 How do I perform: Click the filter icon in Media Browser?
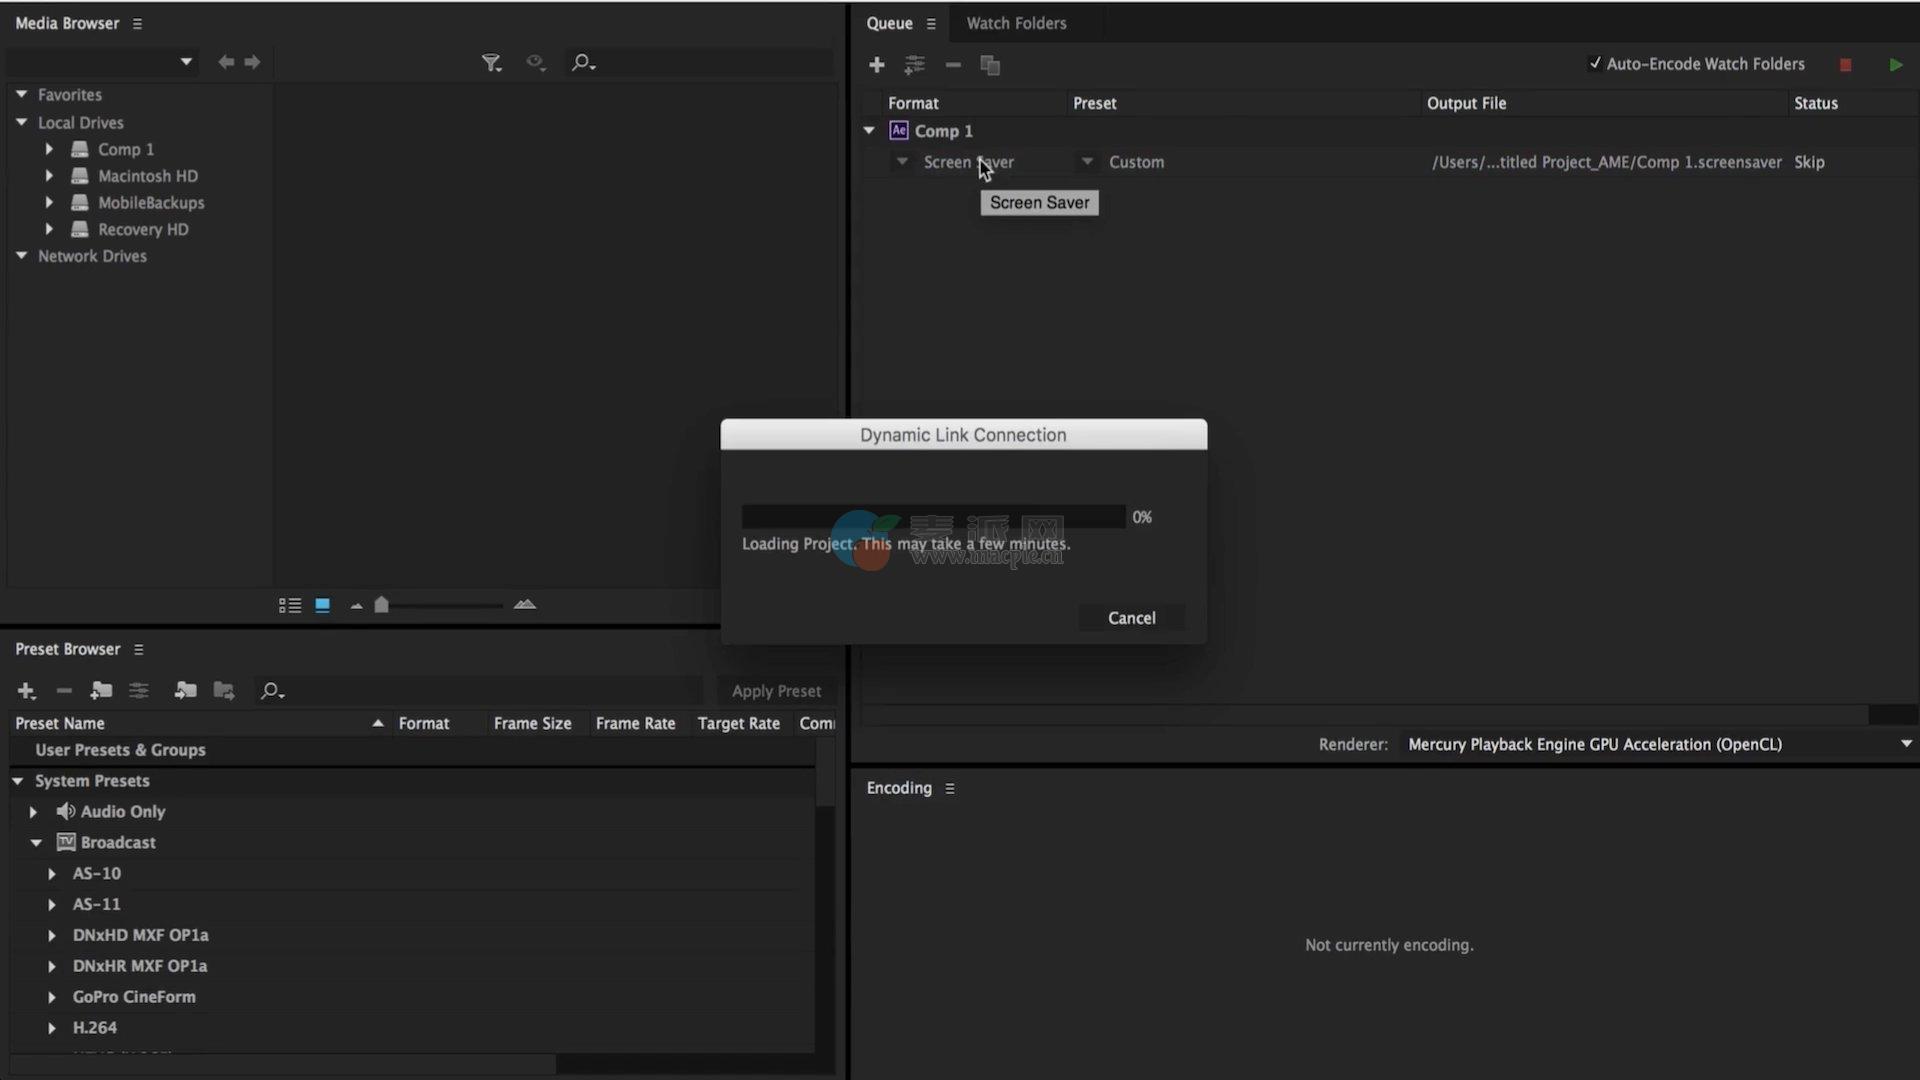[x=491, y=63]
